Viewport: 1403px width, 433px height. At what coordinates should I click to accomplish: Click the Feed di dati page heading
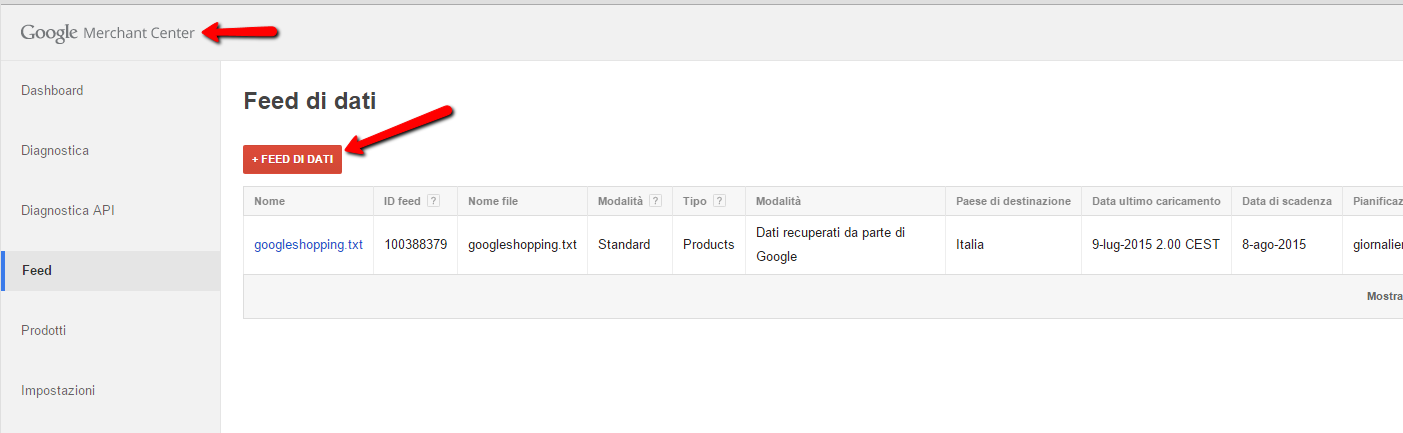pyautogui.click(x=309, y=100)
